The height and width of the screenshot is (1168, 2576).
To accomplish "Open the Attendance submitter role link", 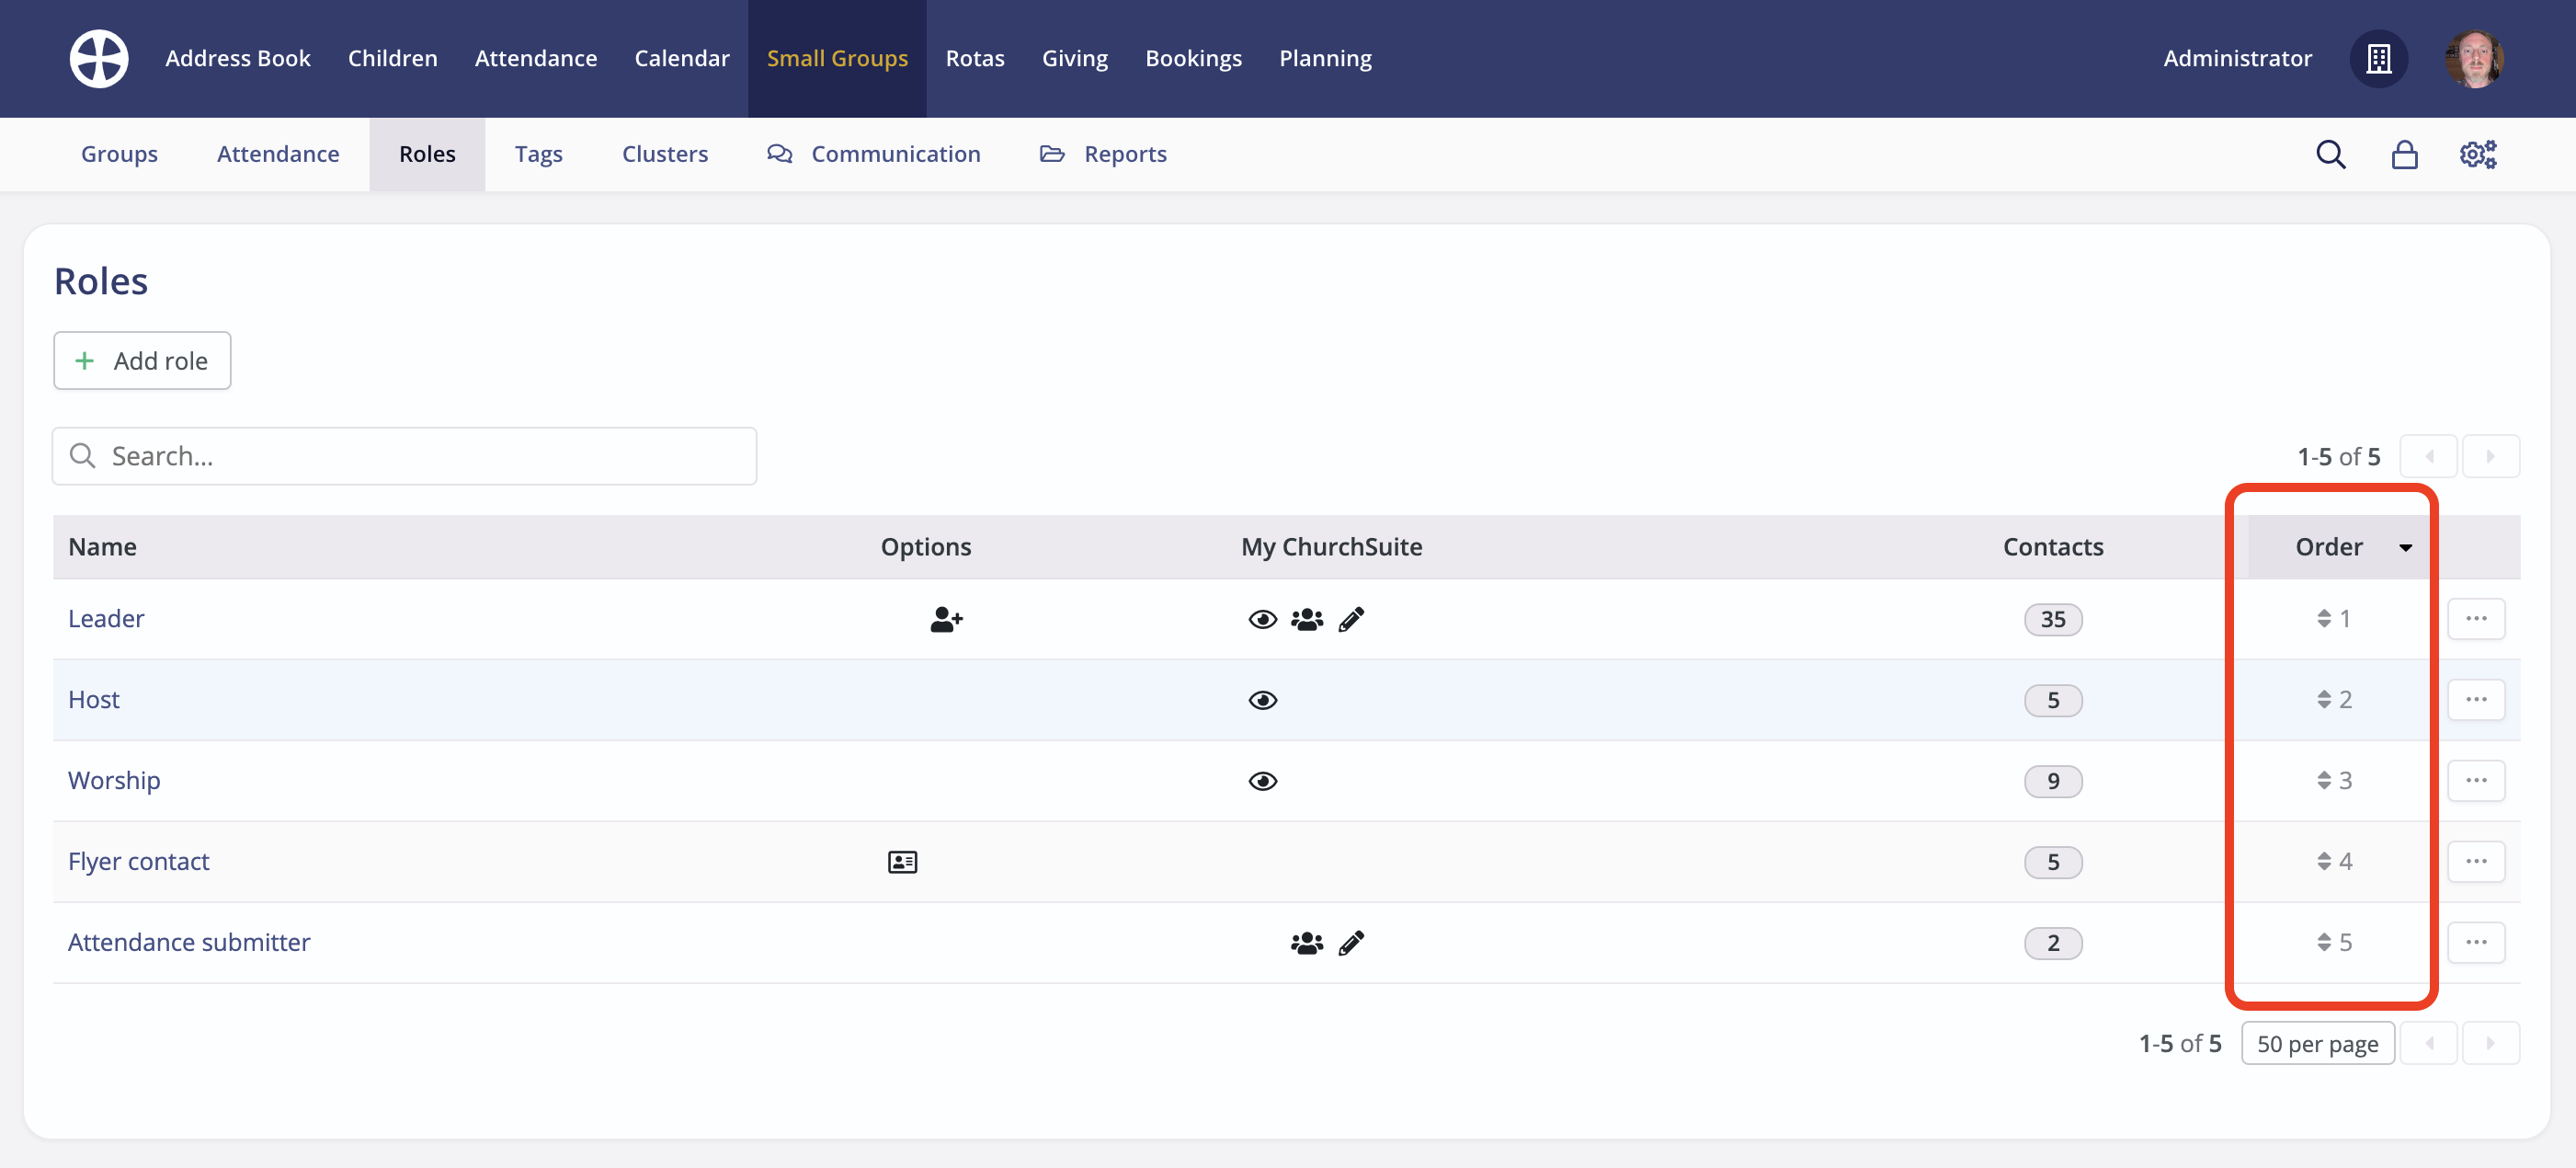I will tap(189, 942).
